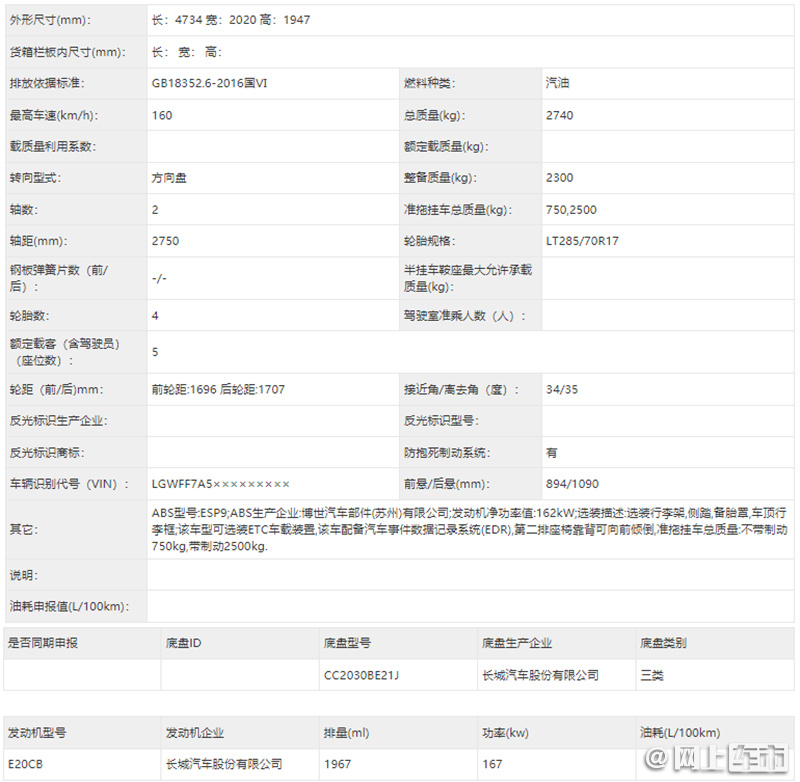Image resolution: width=800 pixels, height=782 pixels.
Task: Click the 轮胎规格 label
Action: 429,241
